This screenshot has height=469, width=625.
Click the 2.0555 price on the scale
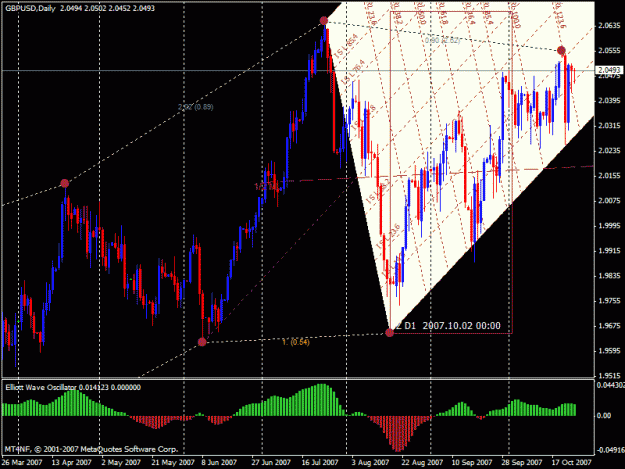(609, 51)
